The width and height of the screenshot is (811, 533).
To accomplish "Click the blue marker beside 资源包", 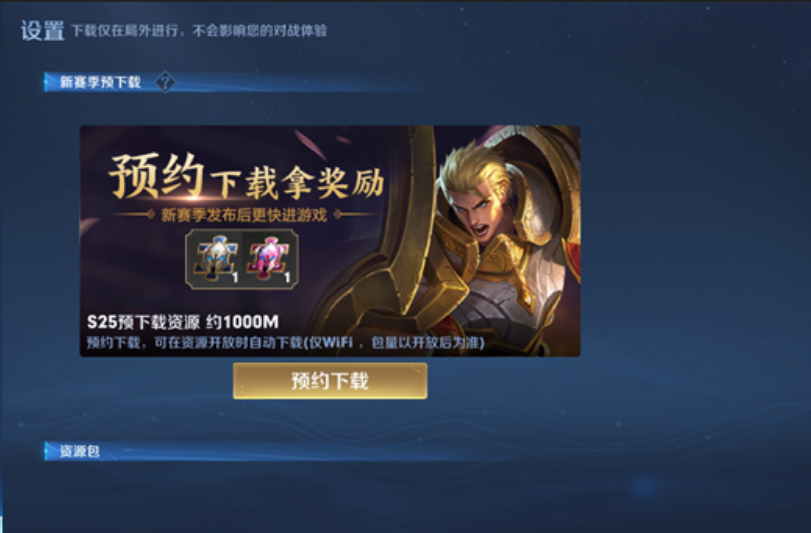I will point(48,451).
